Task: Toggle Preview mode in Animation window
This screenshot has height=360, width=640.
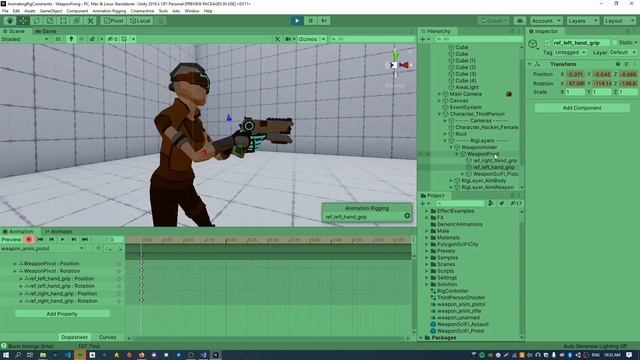Action: coord(11,240)
